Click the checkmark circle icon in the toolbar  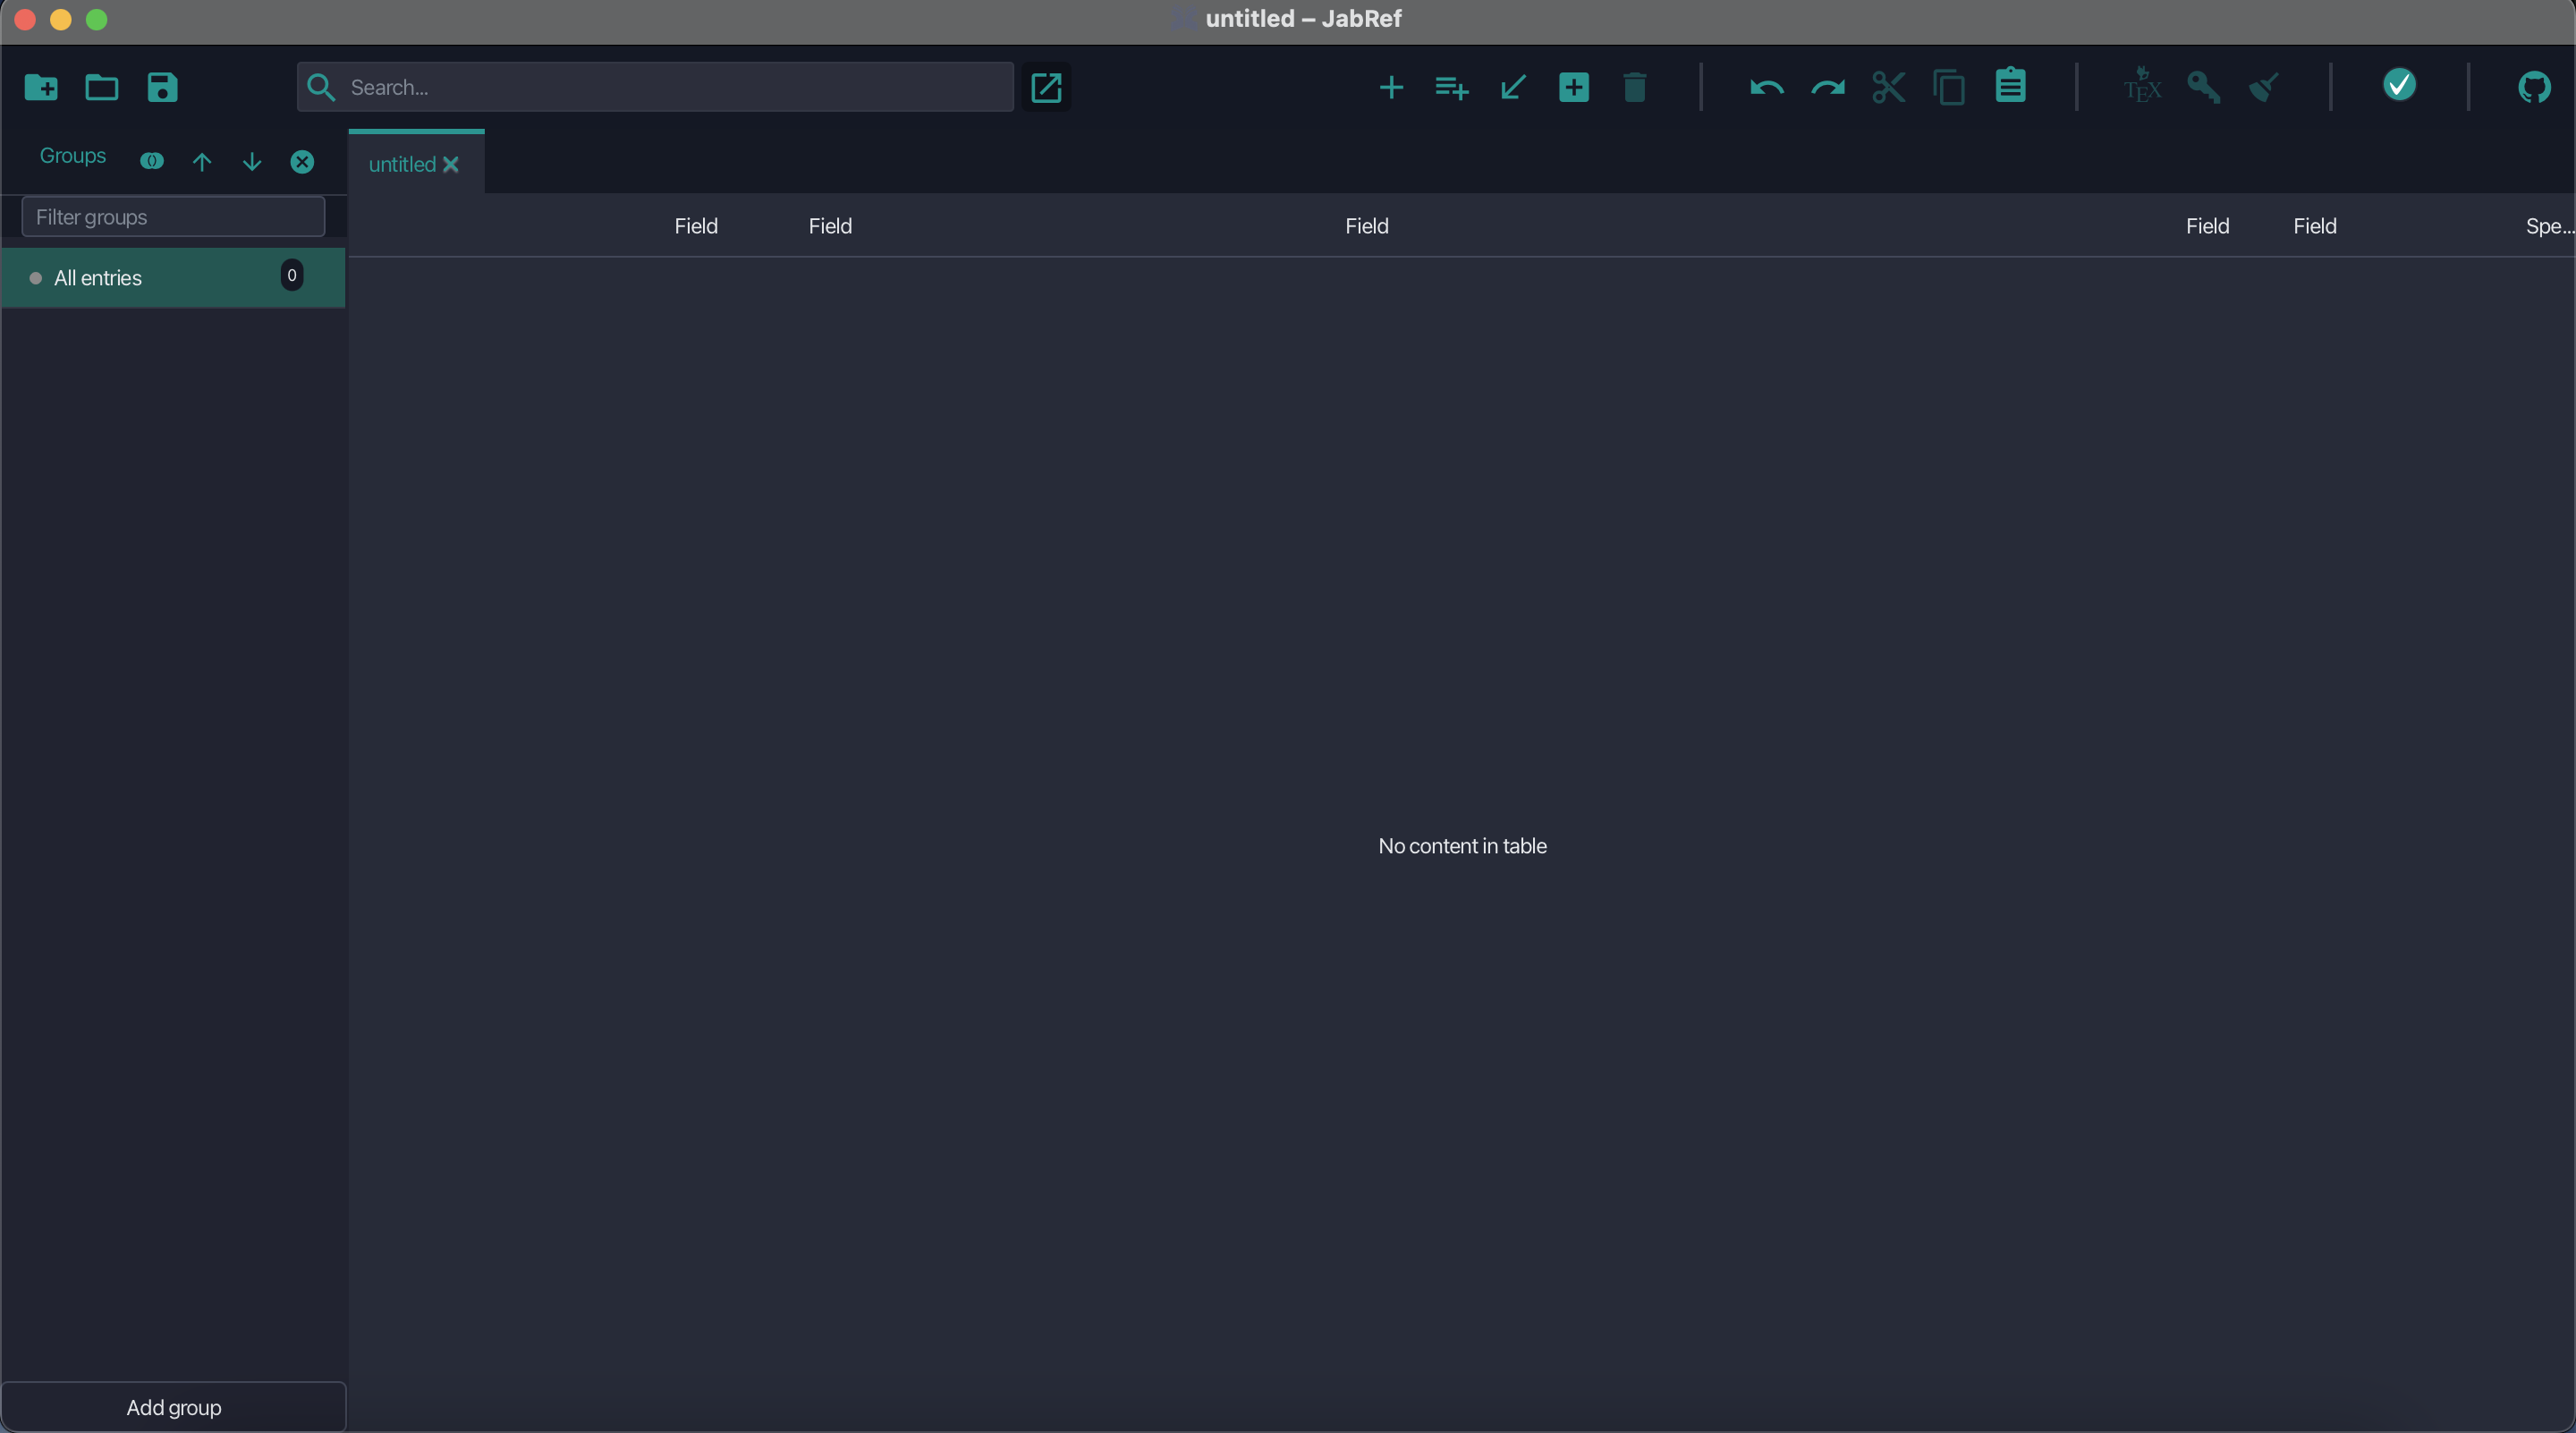click(2398, 85)
